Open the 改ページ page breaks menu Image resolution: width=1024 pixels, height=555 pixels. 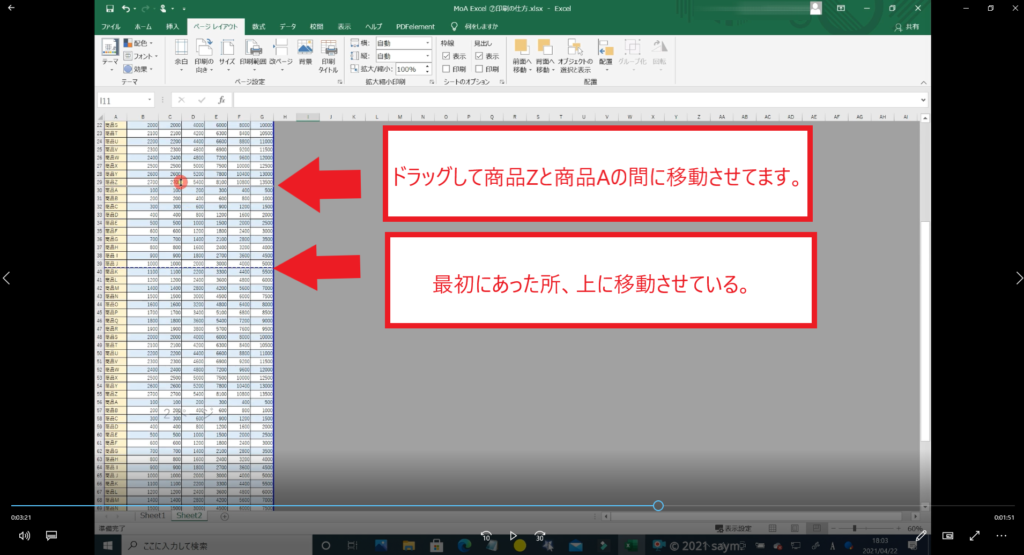point(281,54)
